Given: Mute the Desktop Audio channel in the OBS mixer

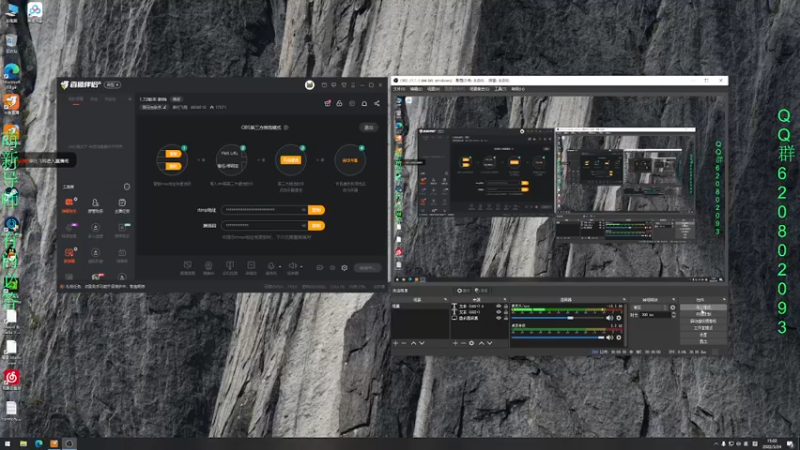Looking at the screenshot, I should (609, 337).
